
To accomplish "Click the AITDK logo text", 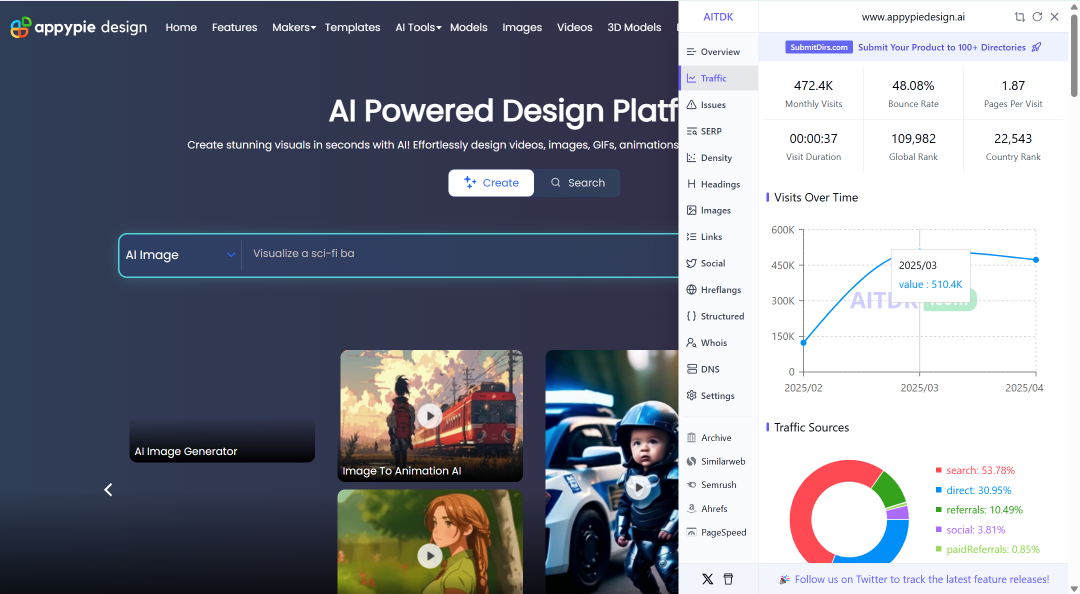I will coord(718,17).
